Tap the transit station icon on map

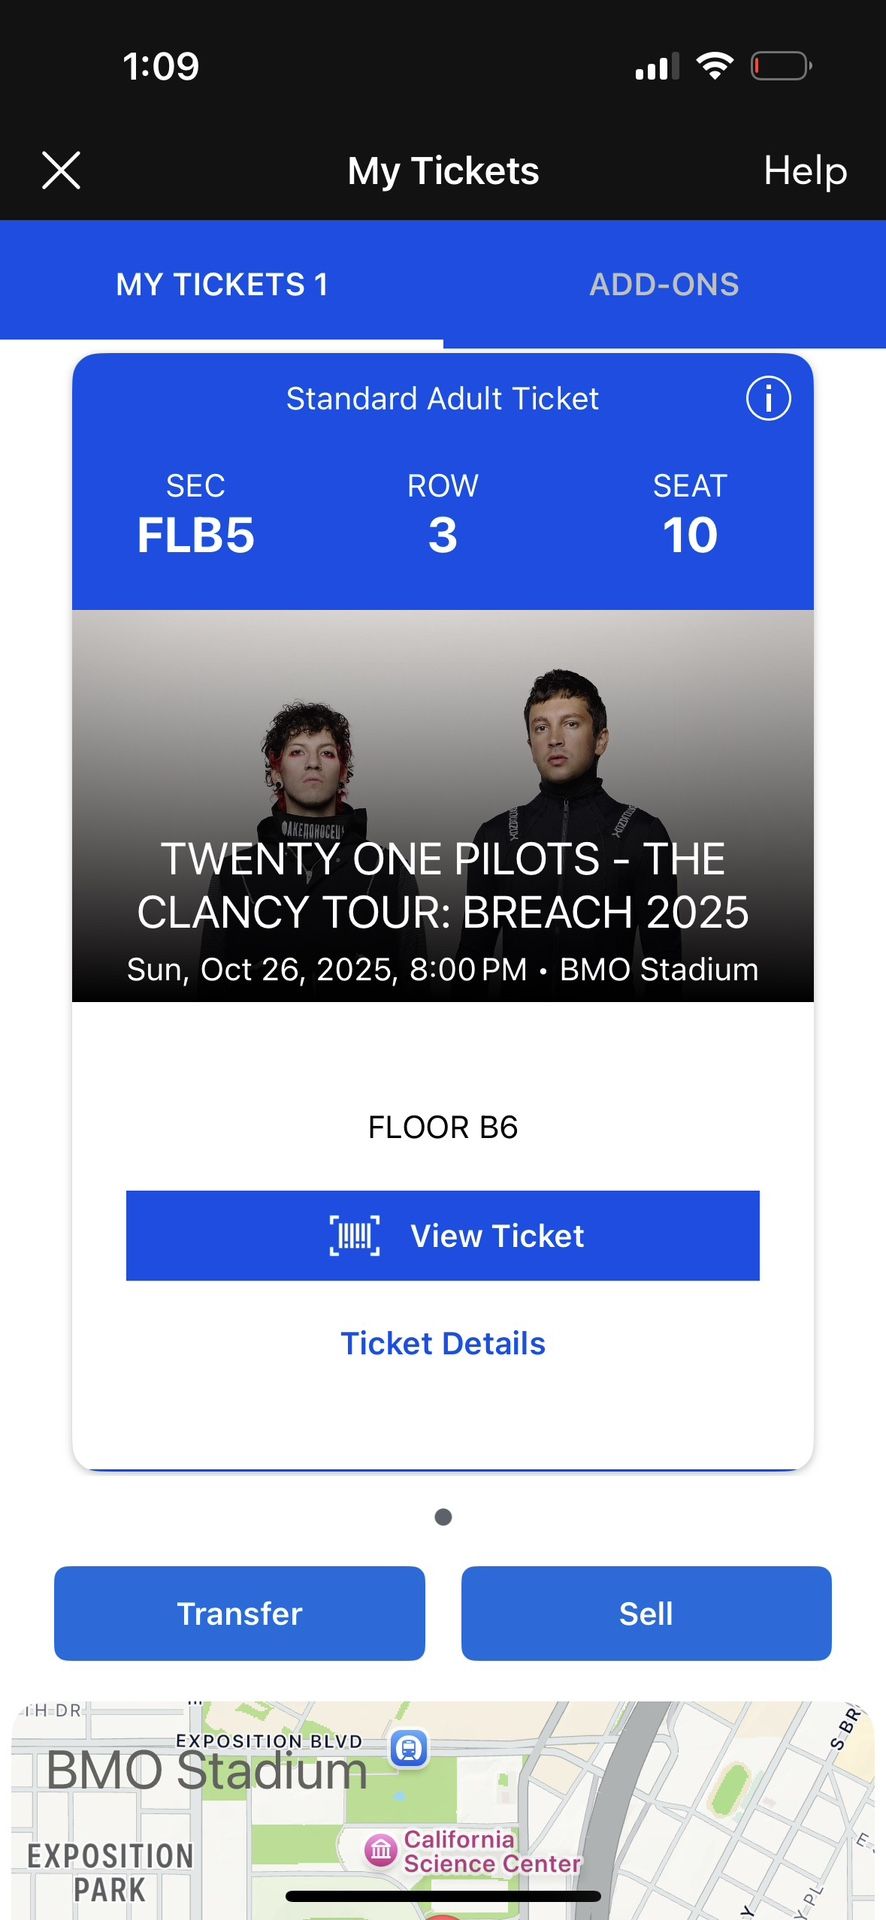(409, 1748)
